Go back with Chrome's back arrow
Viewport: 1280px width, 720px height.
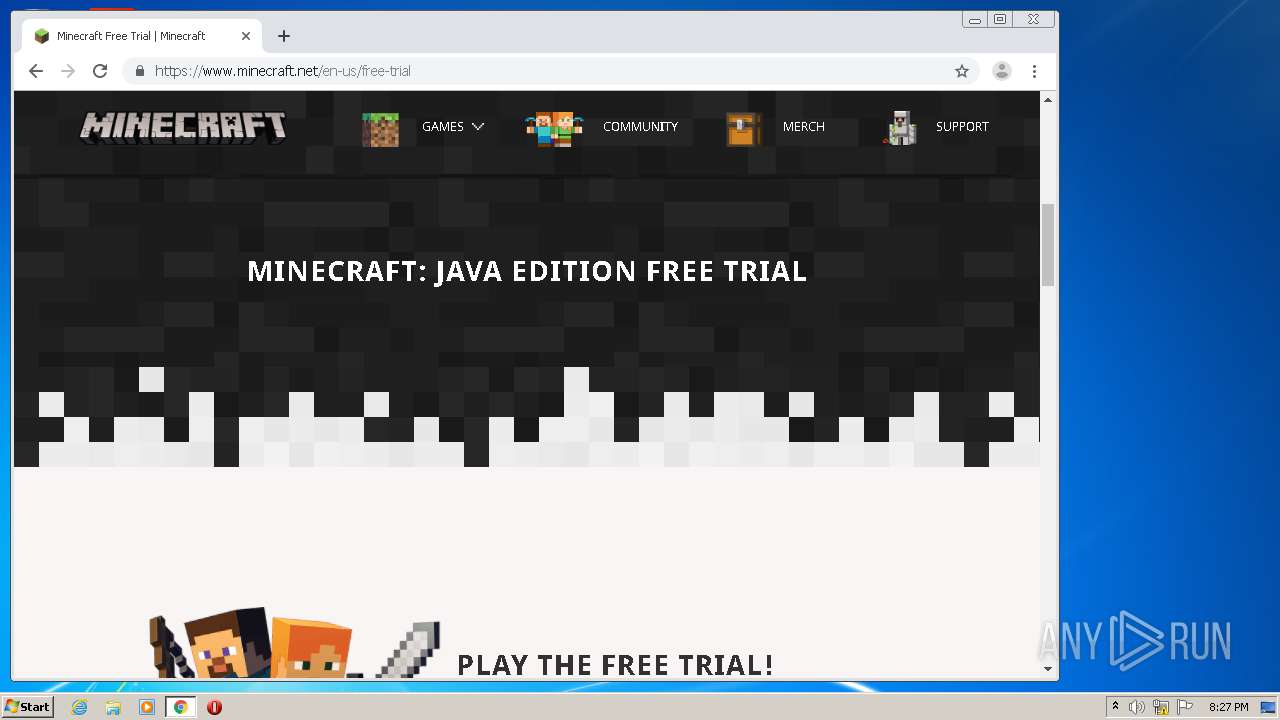(x=36, y=71)
